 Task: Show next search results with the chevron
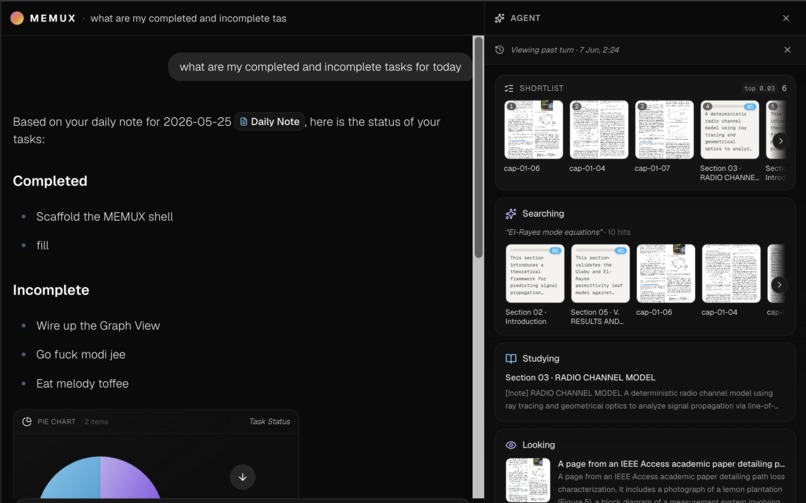click(779, 284)
